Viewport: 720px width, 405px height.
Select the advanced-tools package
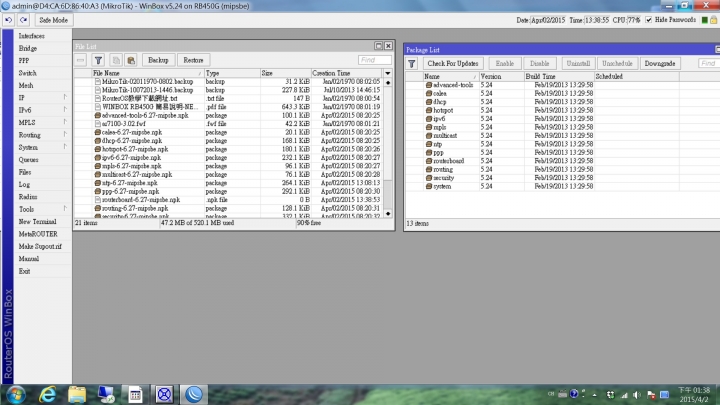562,85
